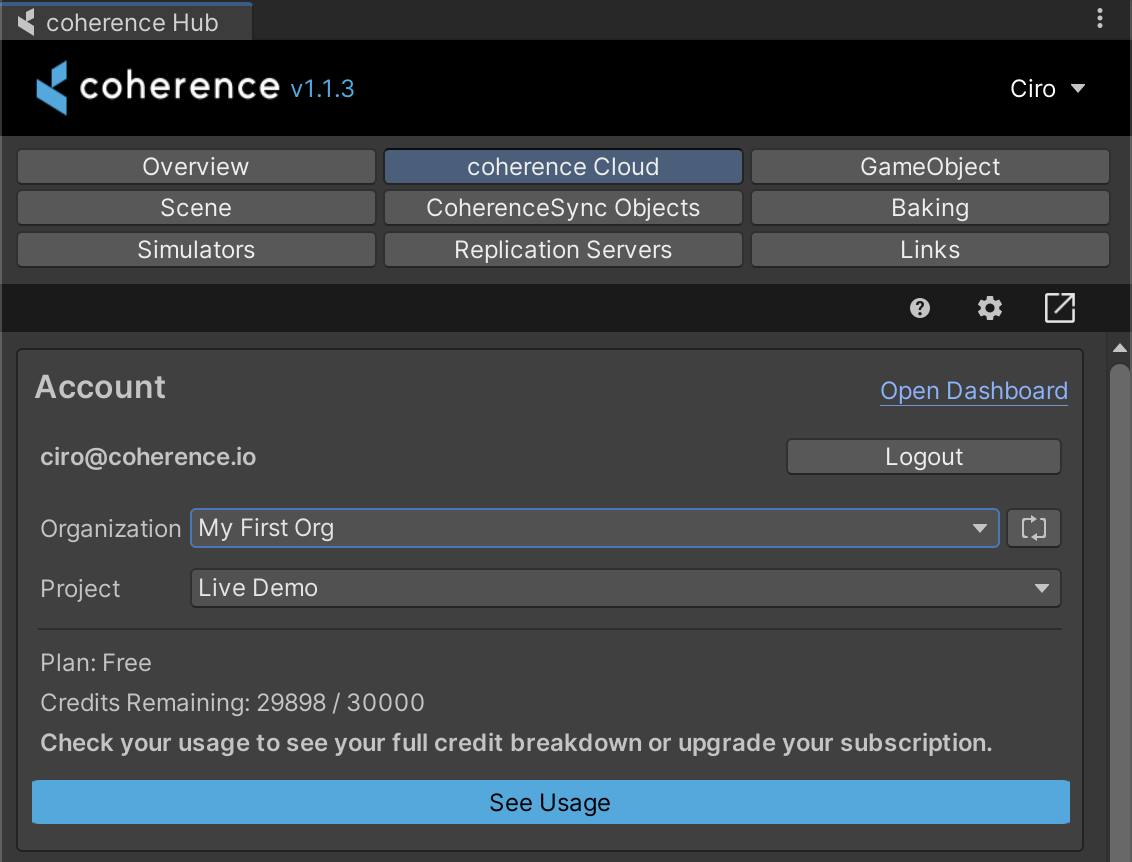The height and width of the screenshot is (862, 1132).
Task: Click the pop-out external window icon
Action: (1059, 308)
